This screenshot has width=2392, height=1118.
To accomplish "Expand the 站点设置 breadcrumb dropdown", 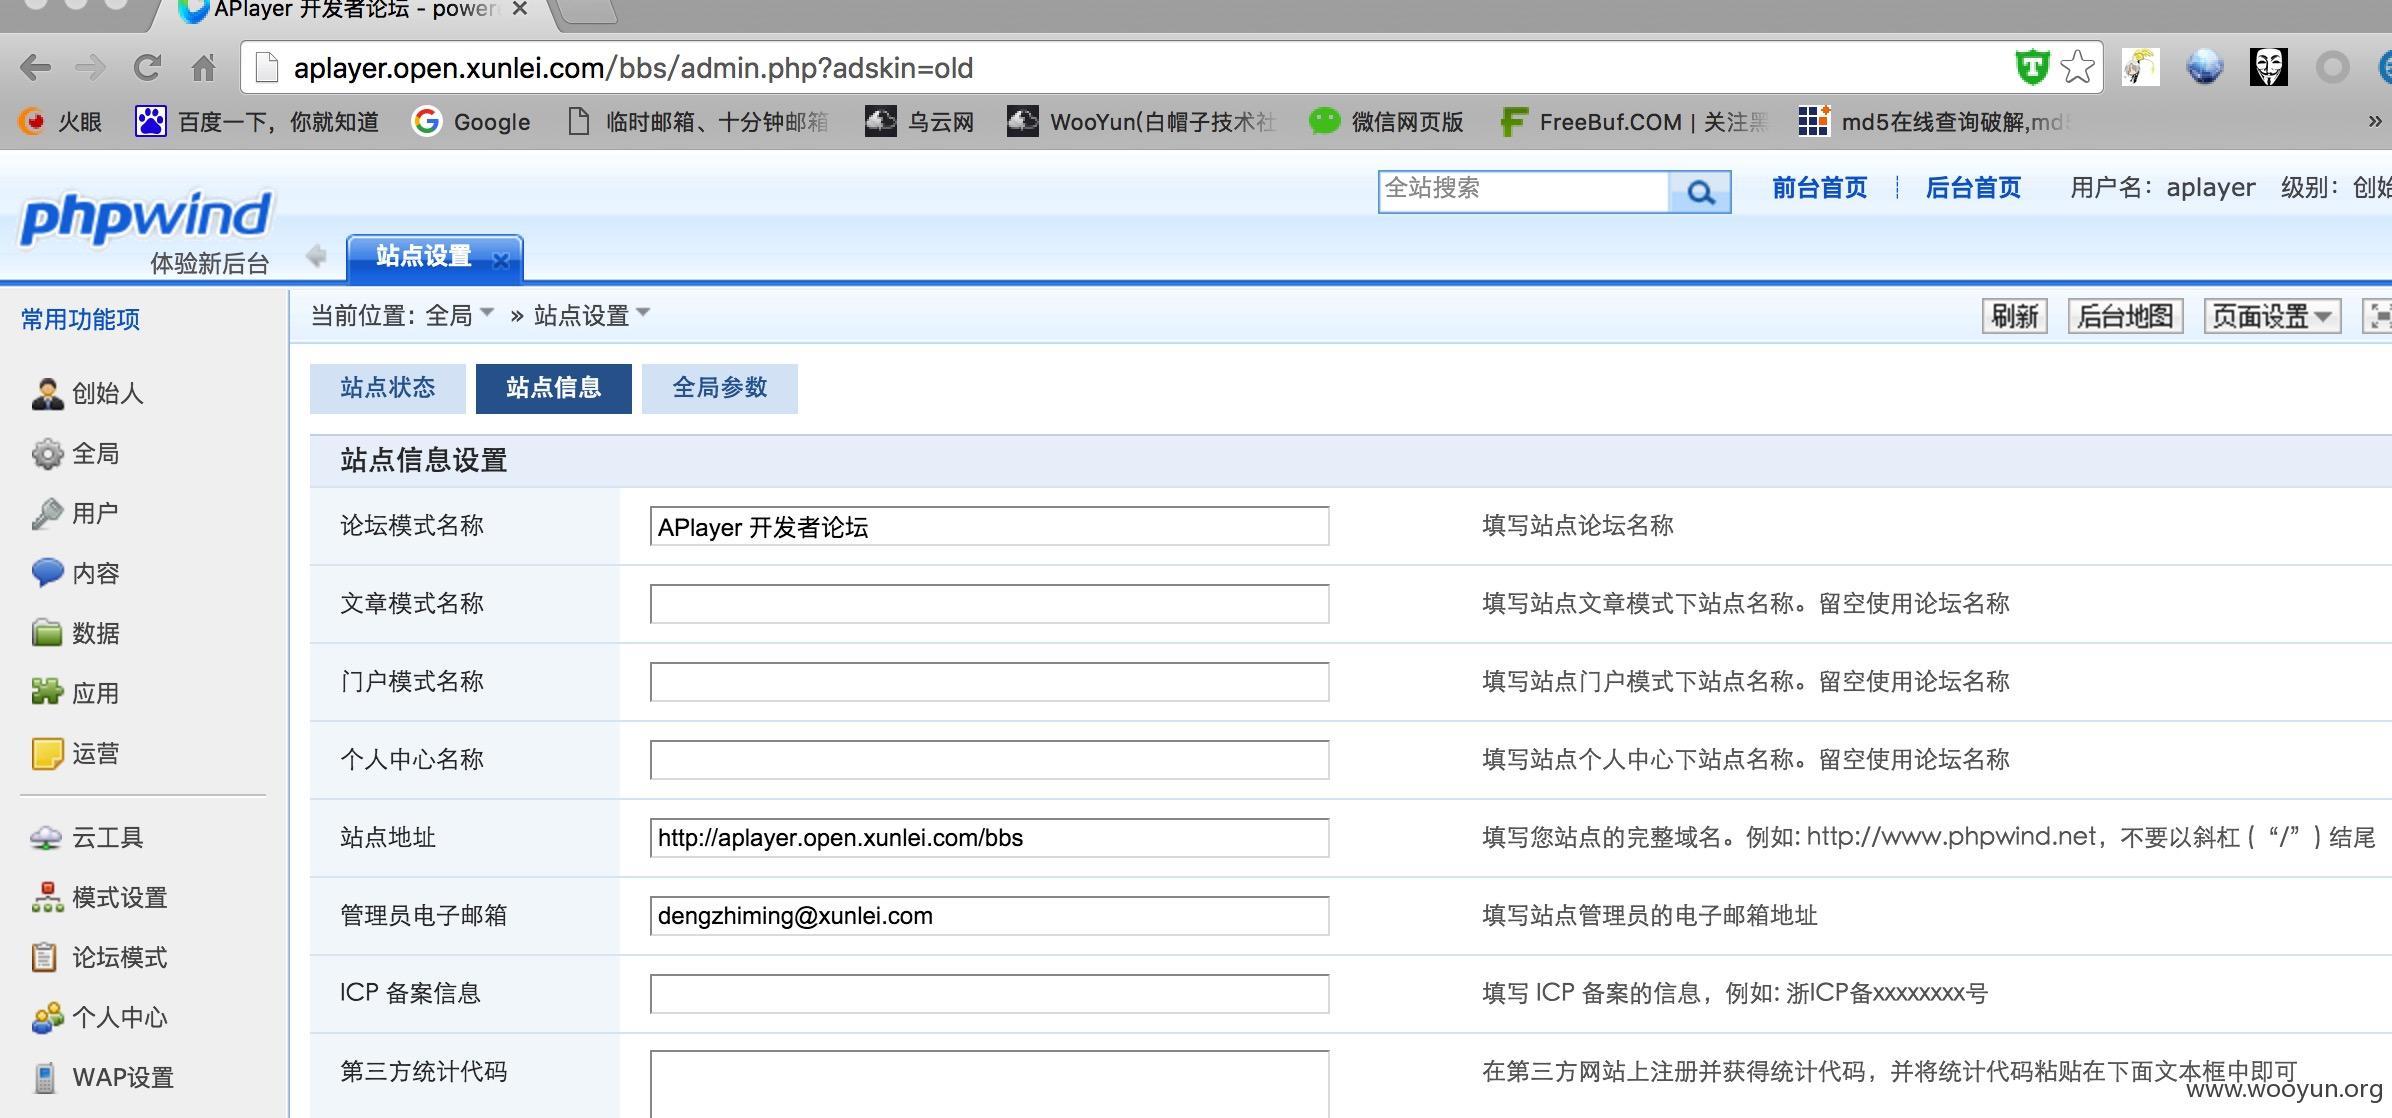I will click(643, 313).
